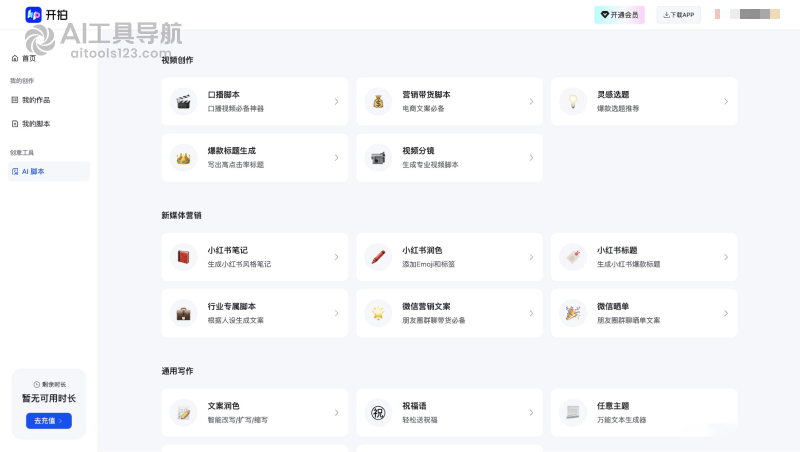
Task: Click the camera icon for 视频分镜
Action: [378, 158]
